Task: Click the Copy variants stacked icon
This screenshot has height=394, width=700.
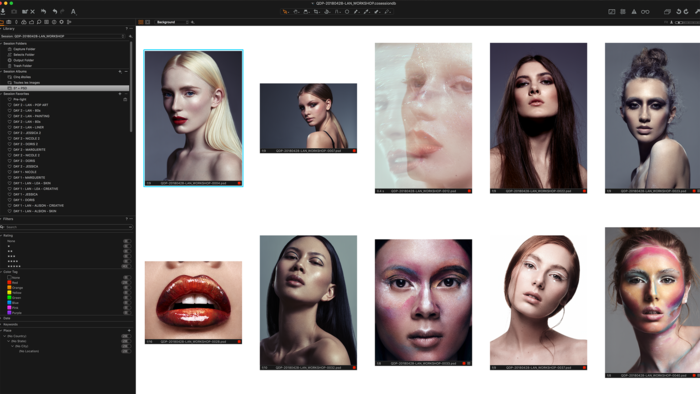Action: (x=667, y=12)
